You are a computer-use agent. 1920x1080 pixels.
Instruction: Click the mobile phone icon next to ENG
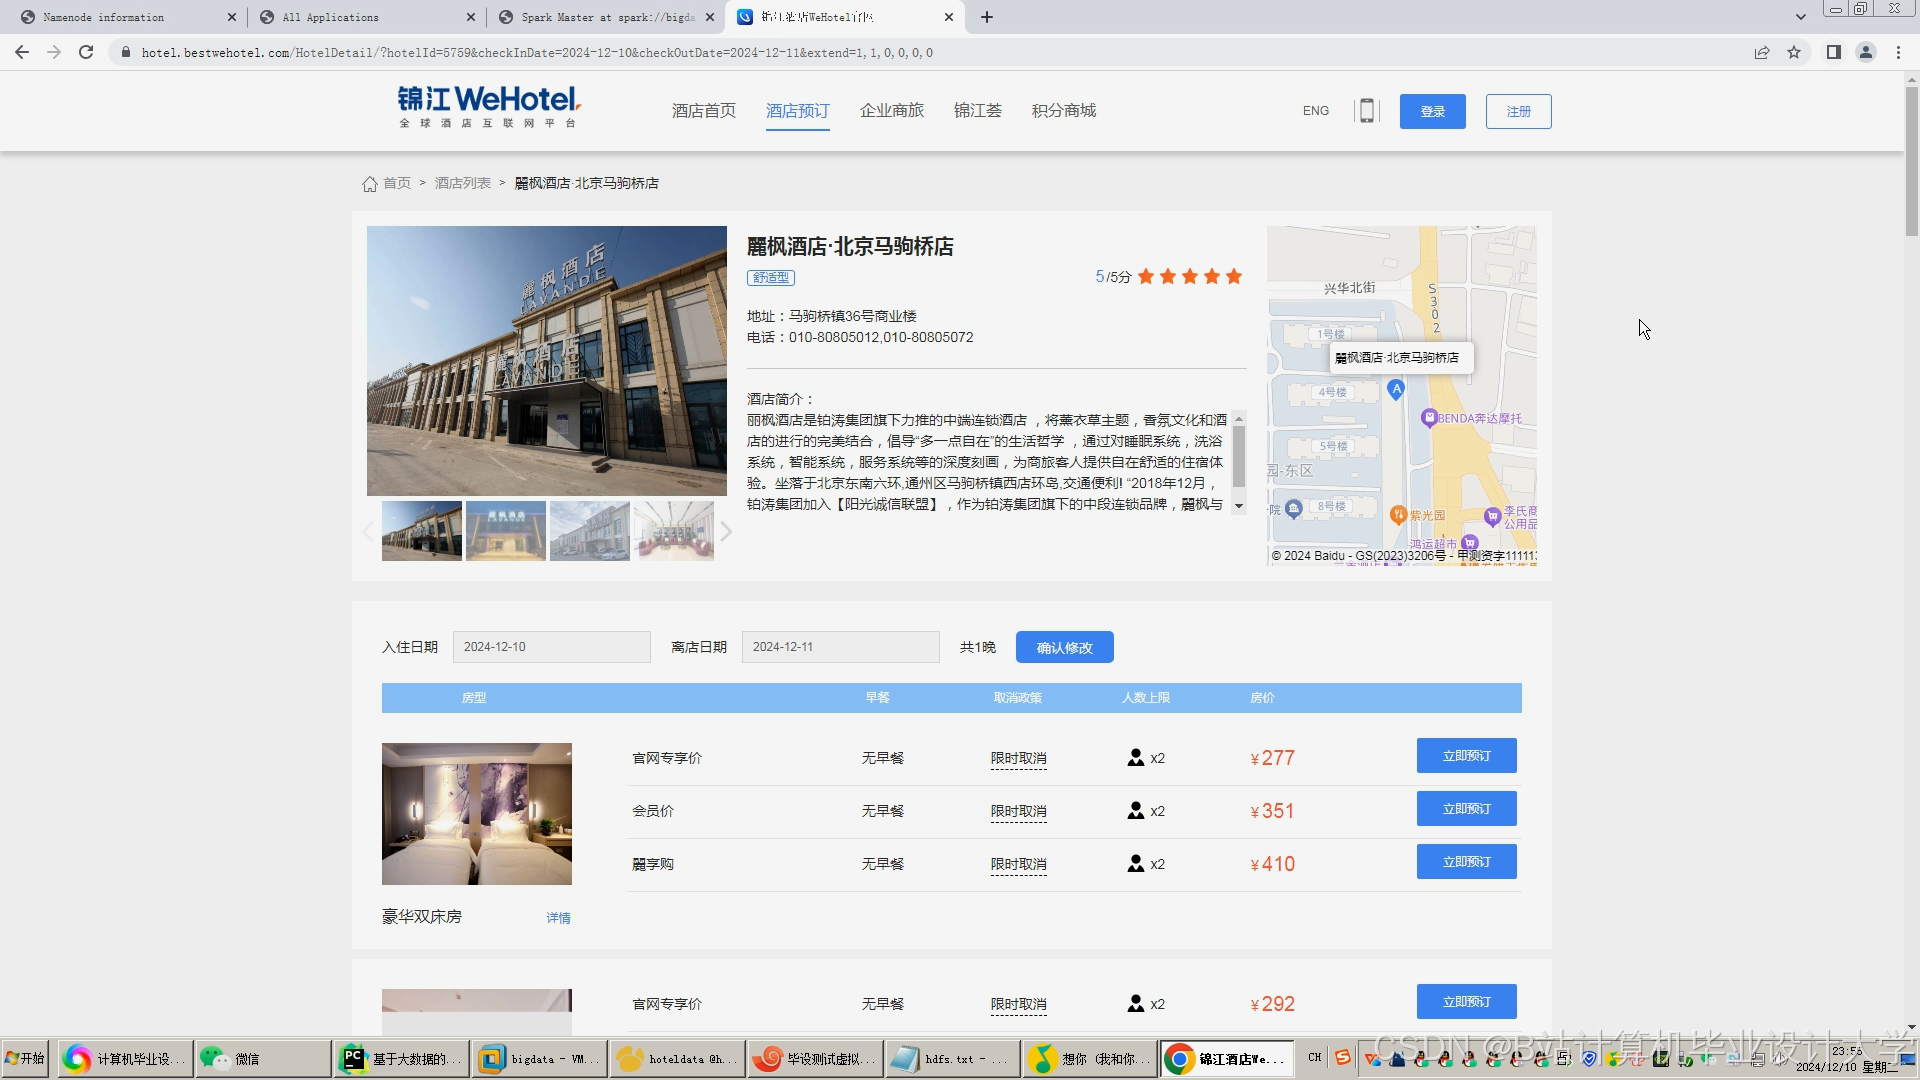(1367, 110)
